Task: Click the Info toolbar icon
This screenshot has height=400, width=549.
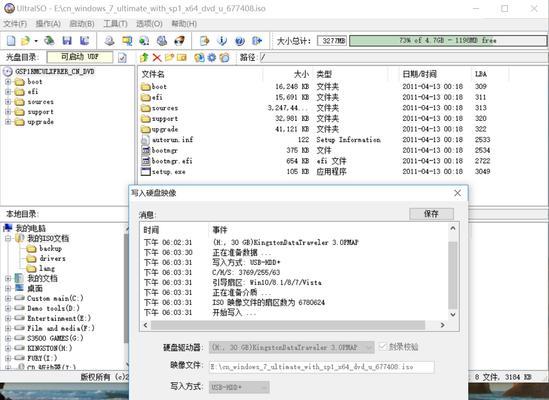Action: (222, 41)
